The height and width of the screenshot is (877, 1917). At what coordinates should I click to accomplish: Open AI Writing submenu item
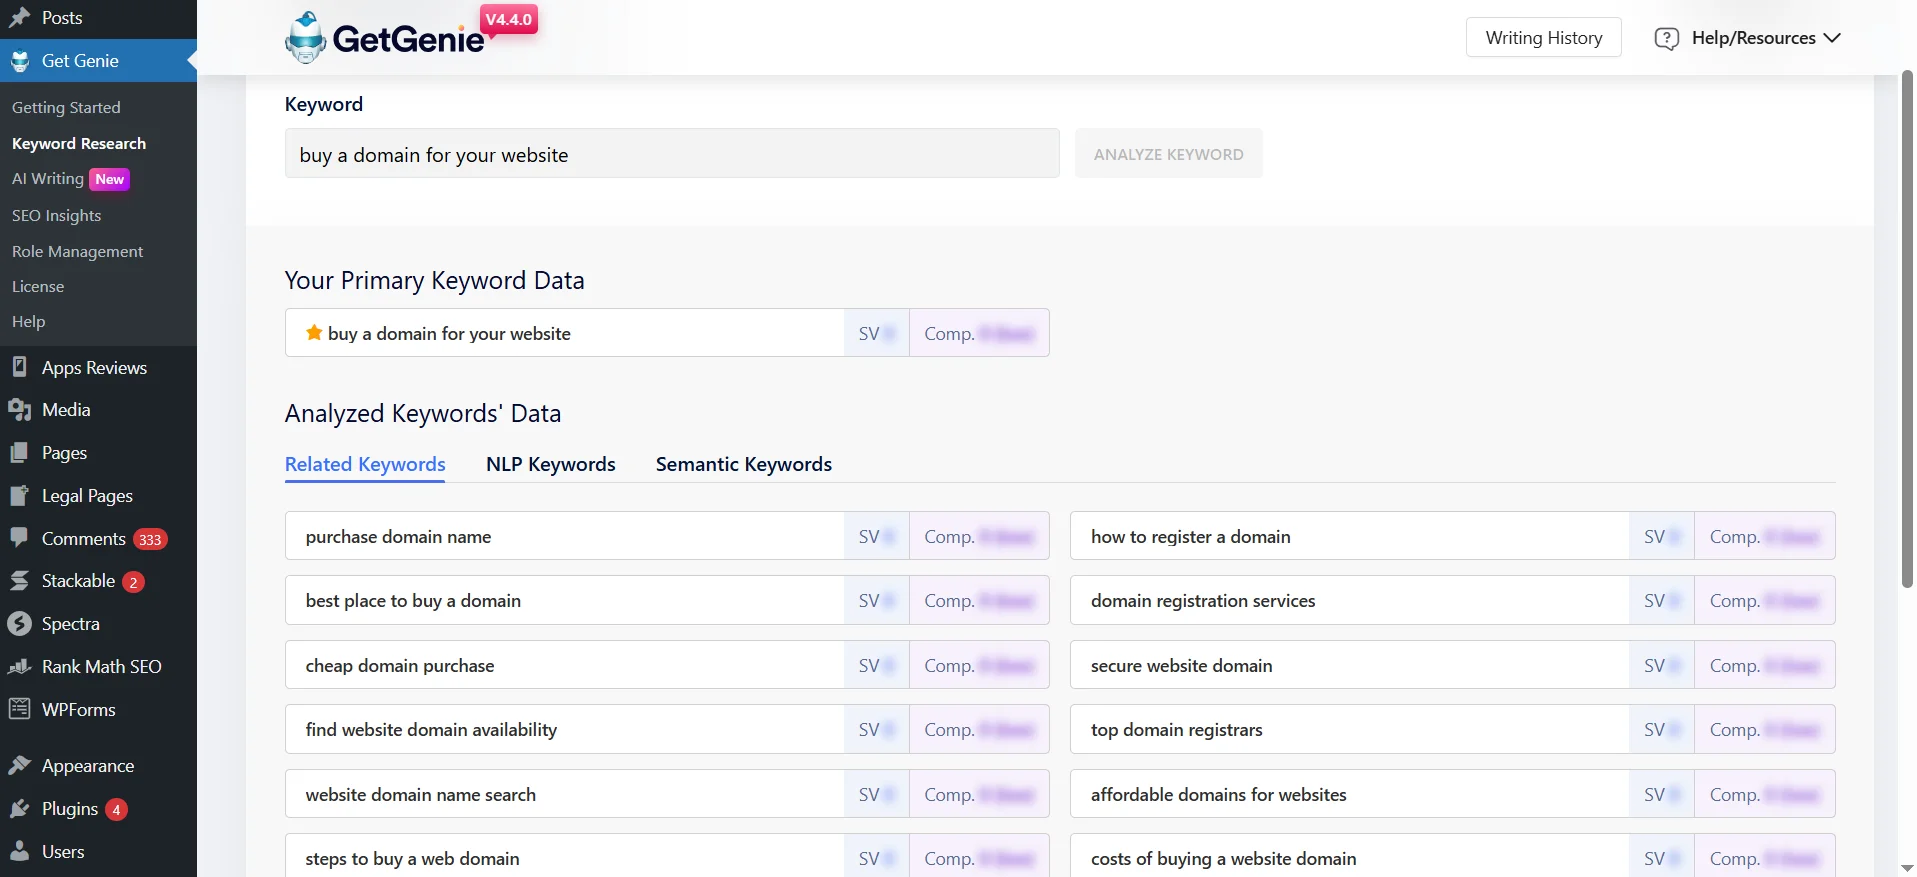tap(48, 178)
